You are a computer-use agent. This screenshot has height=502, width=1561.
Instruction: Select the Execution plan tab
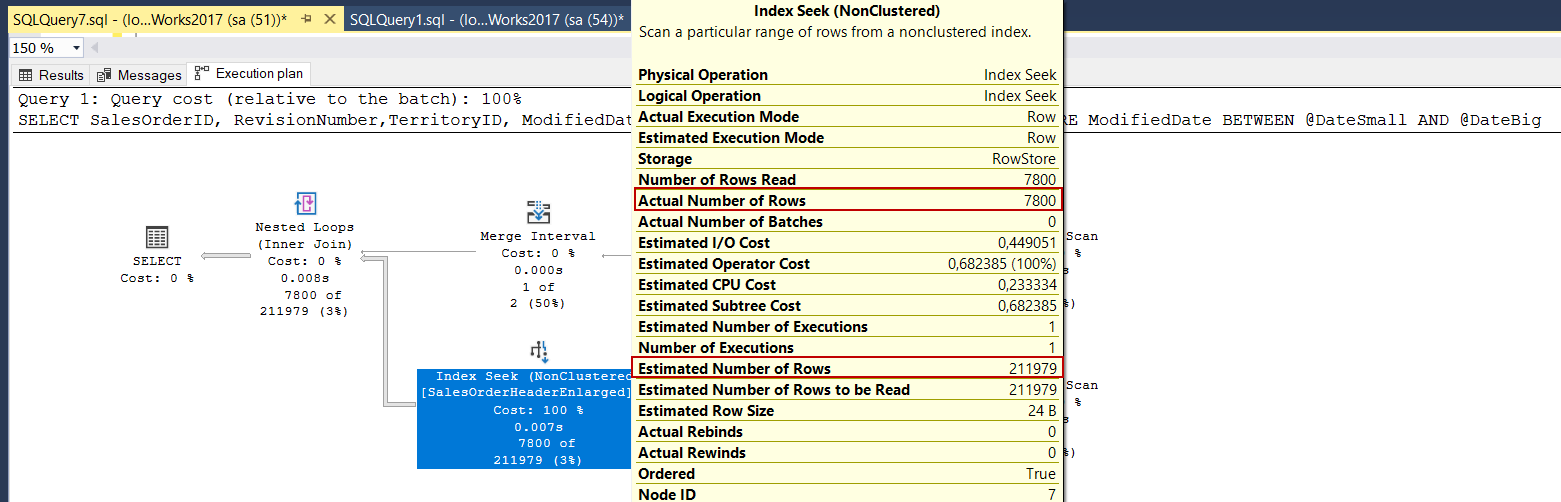[251, 74]
